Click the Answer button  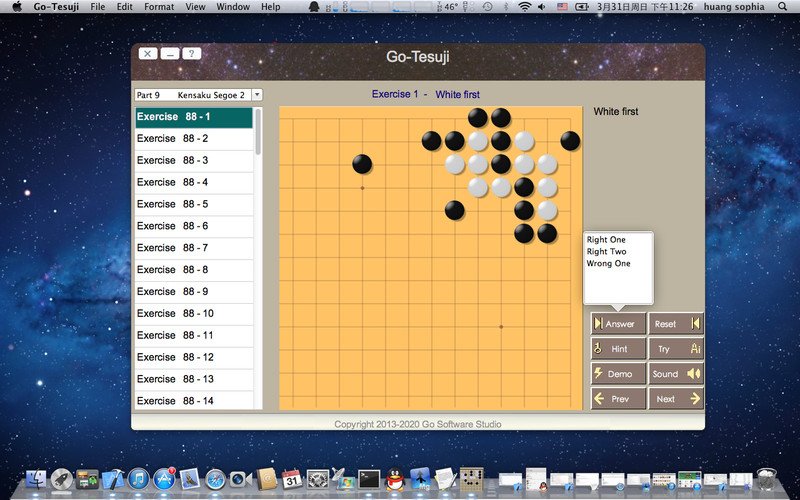pyautogui.click(x=618, y=323)
